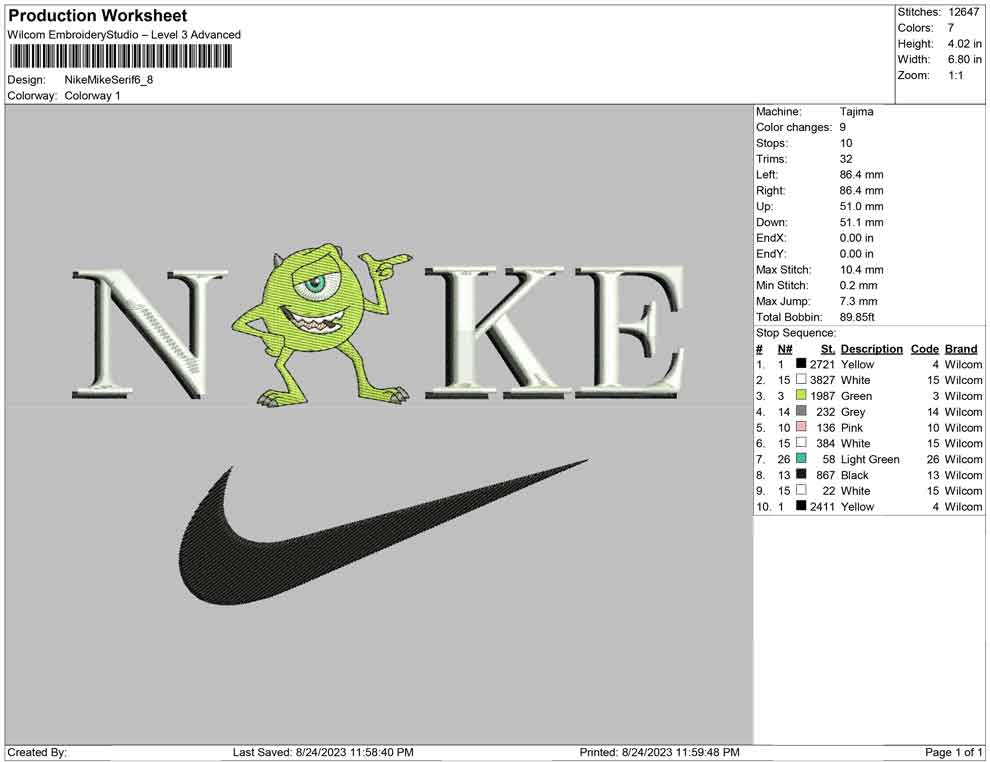The width and height of the screenshot is (990, 762).
Task: Click the embroidered letter E
Action: tap(630, 333)
